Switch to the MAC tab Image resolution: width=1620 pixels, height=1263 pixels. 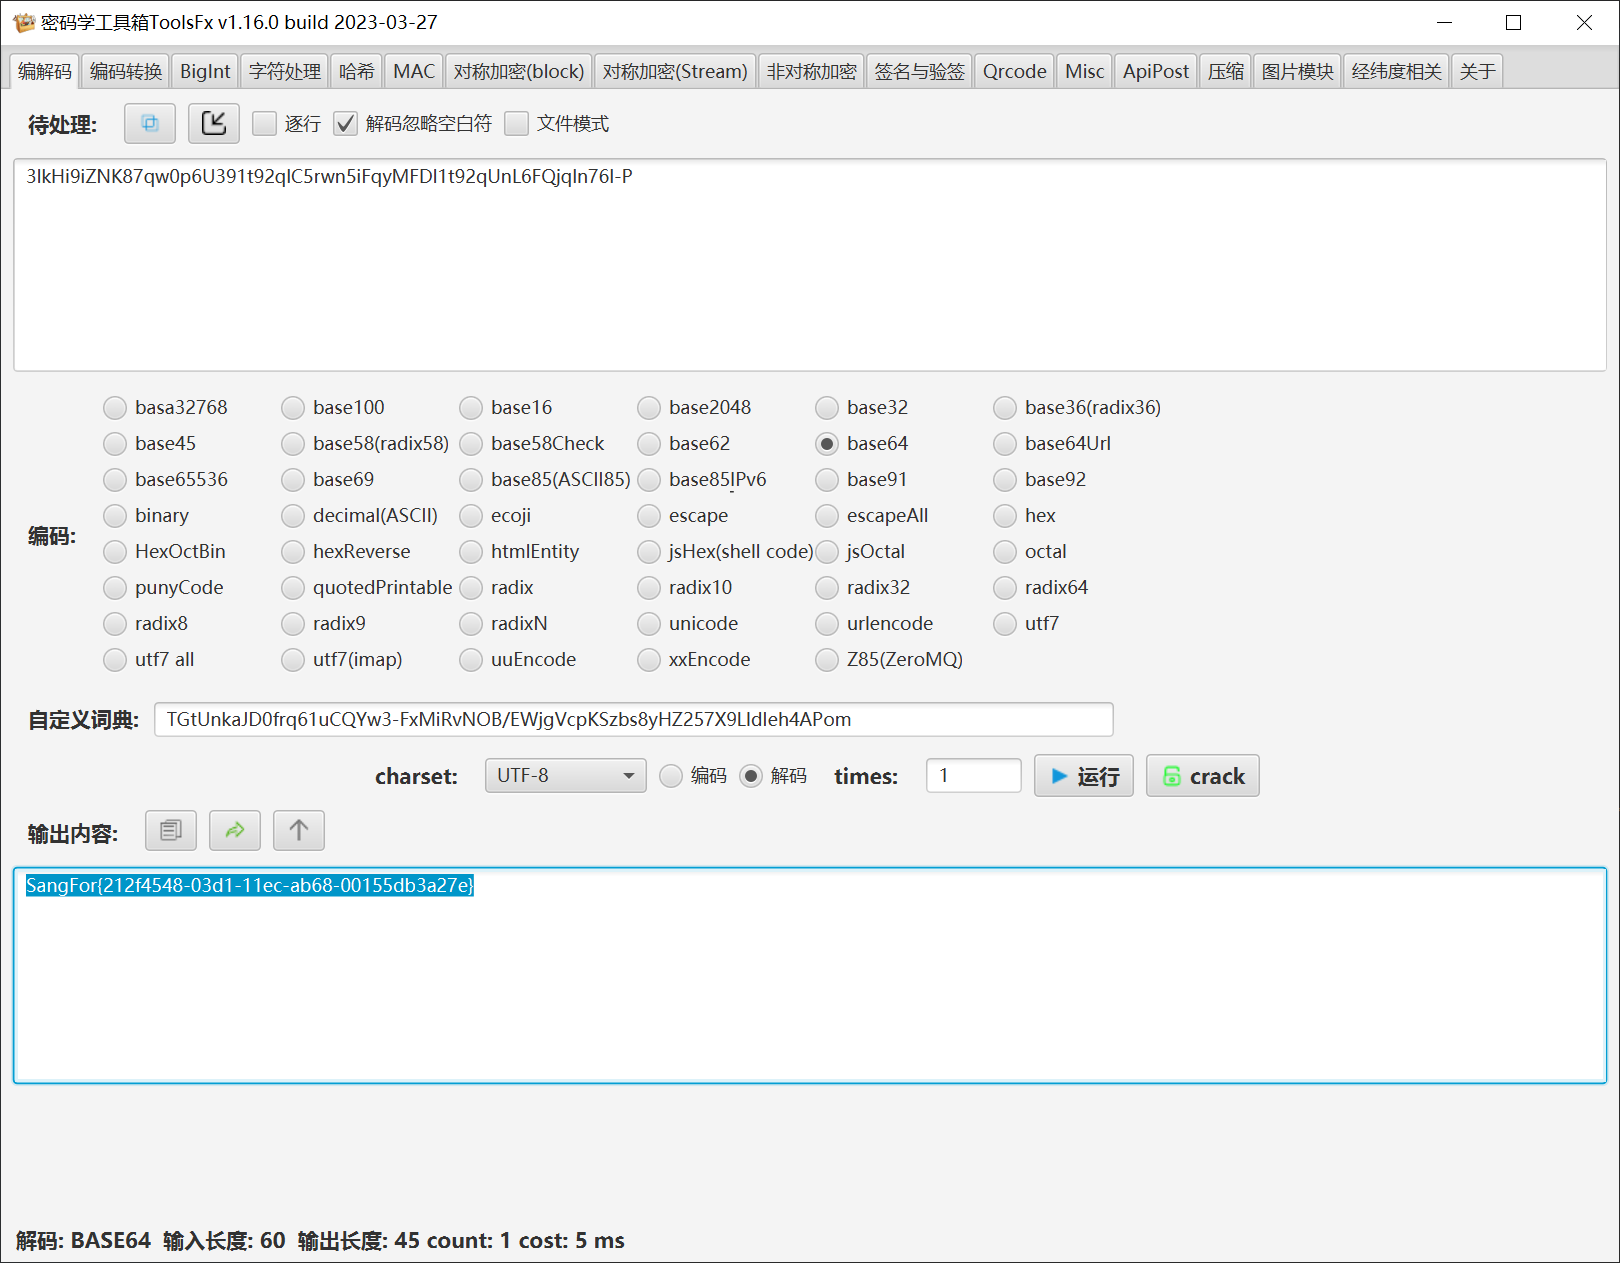pos(414,71)
